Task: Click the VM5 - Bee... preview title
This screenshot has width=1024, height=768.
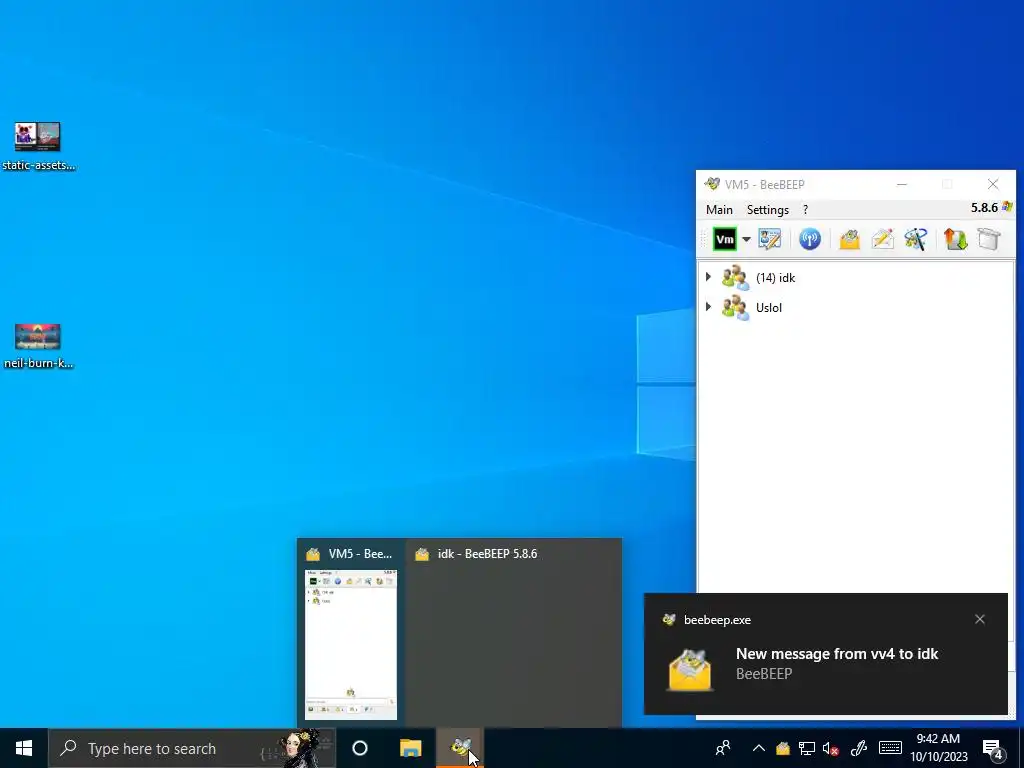Action: [x=360, y=554]
